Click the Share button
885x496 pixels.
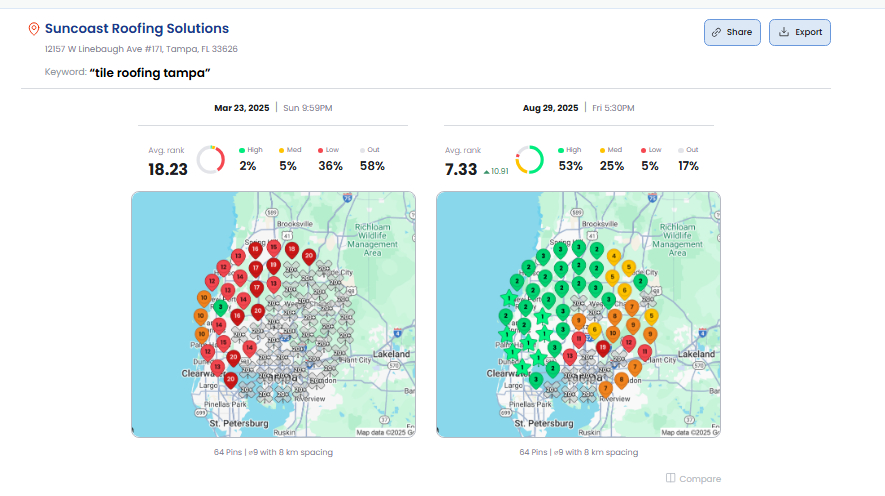pos(732,32)
